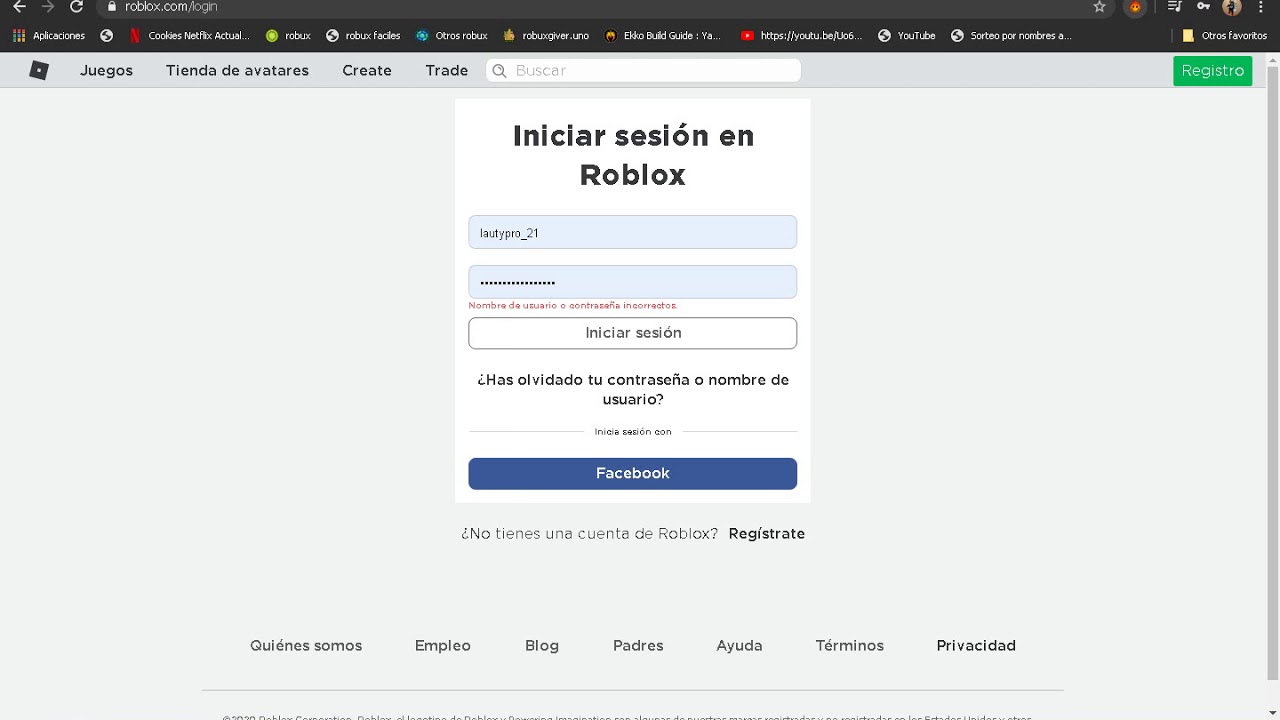Click the Iniciar sesión button
This screenshot has width=1280, height=720.
pos(632,333)
